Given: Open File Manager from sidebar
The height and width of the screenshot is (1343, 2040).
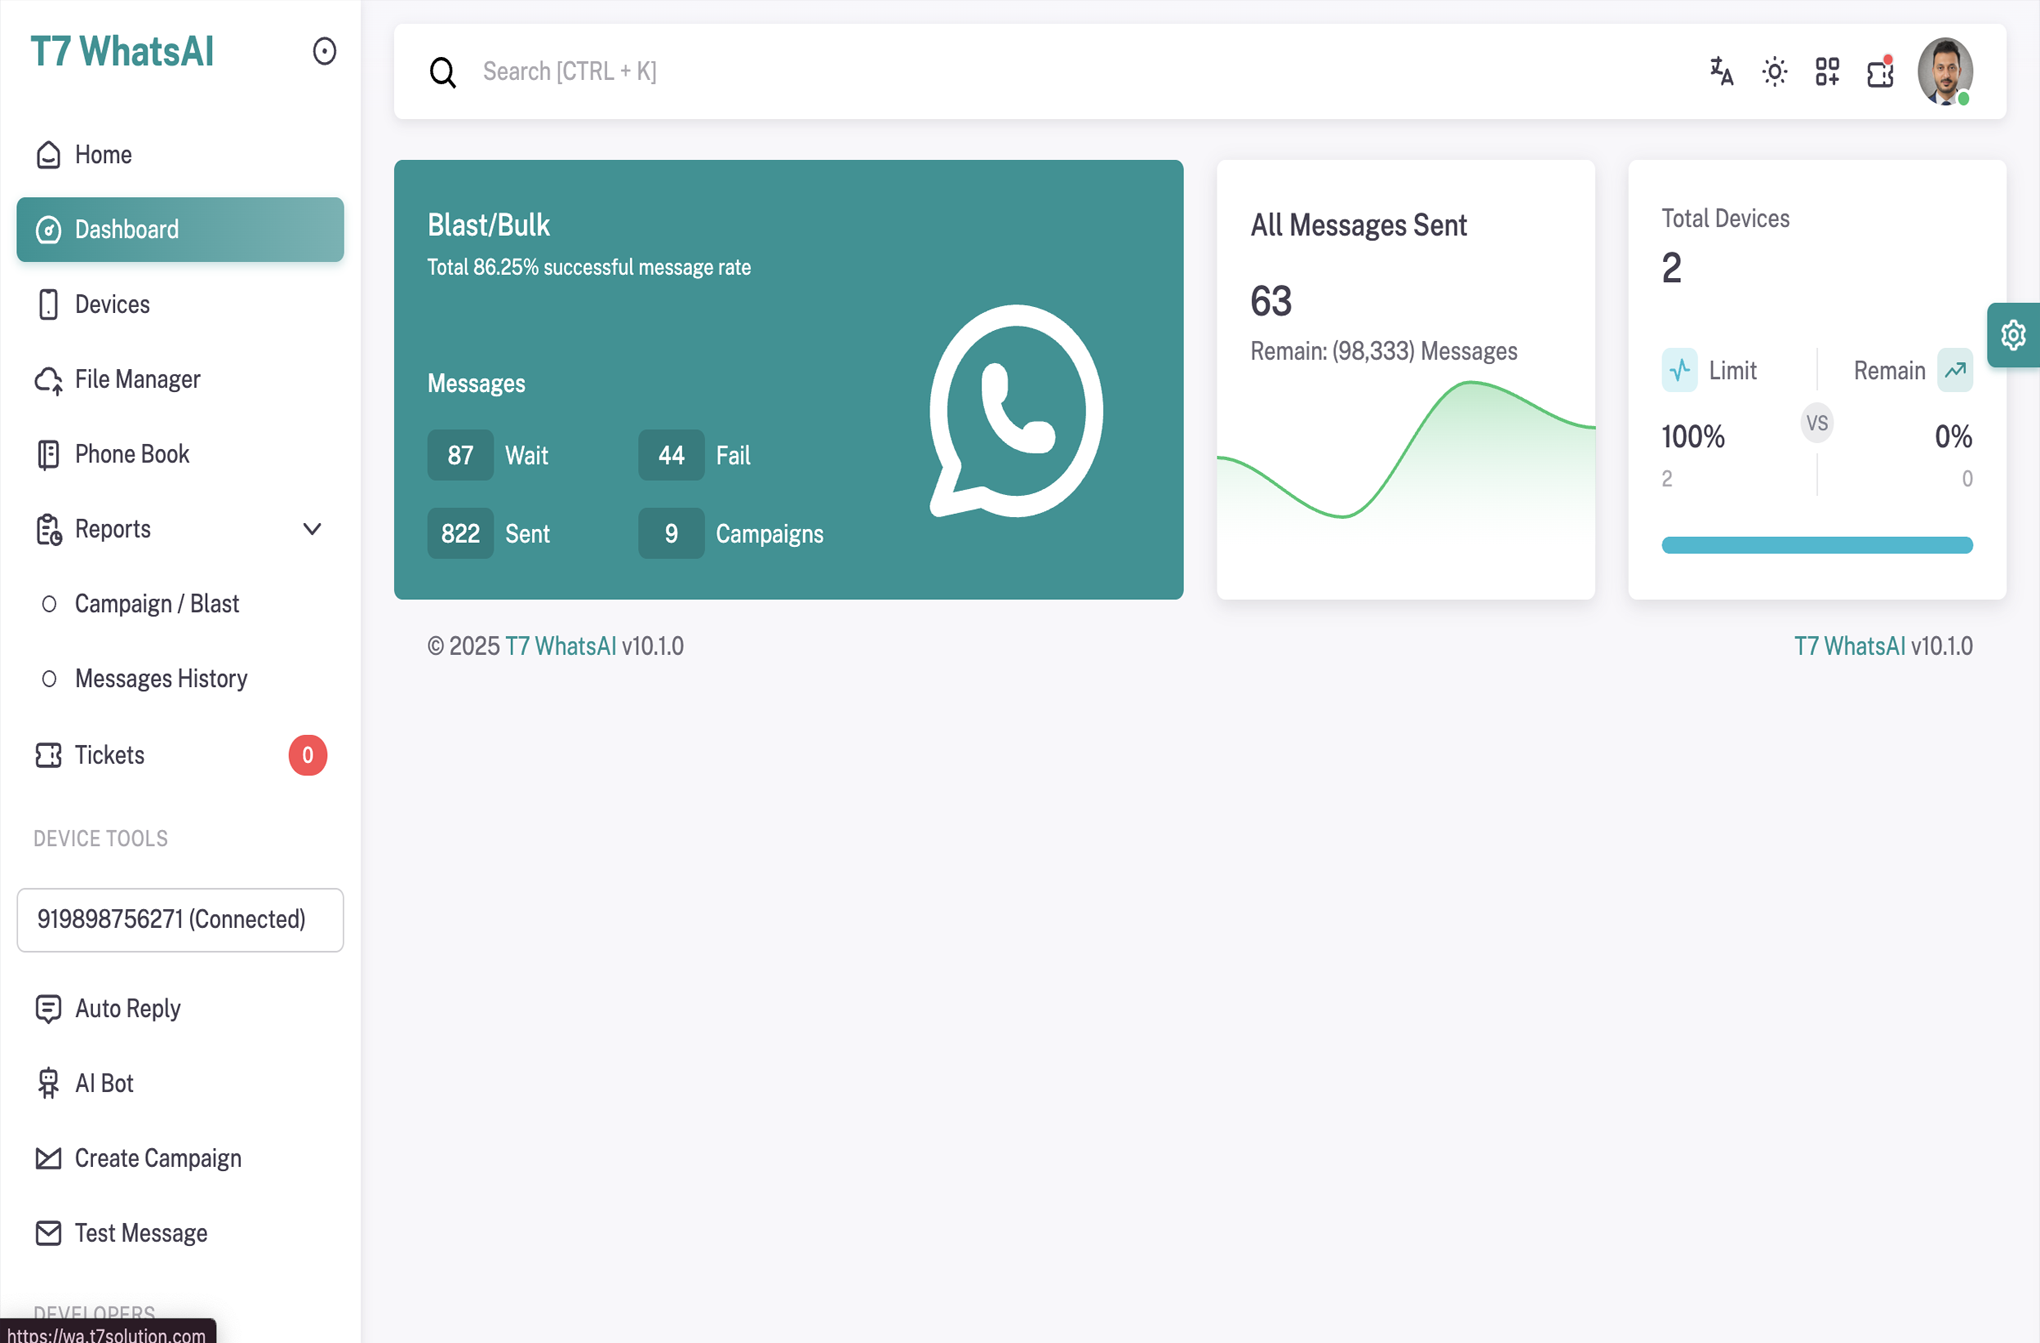Looking at the screenshot, I should [x=137, y=379].
